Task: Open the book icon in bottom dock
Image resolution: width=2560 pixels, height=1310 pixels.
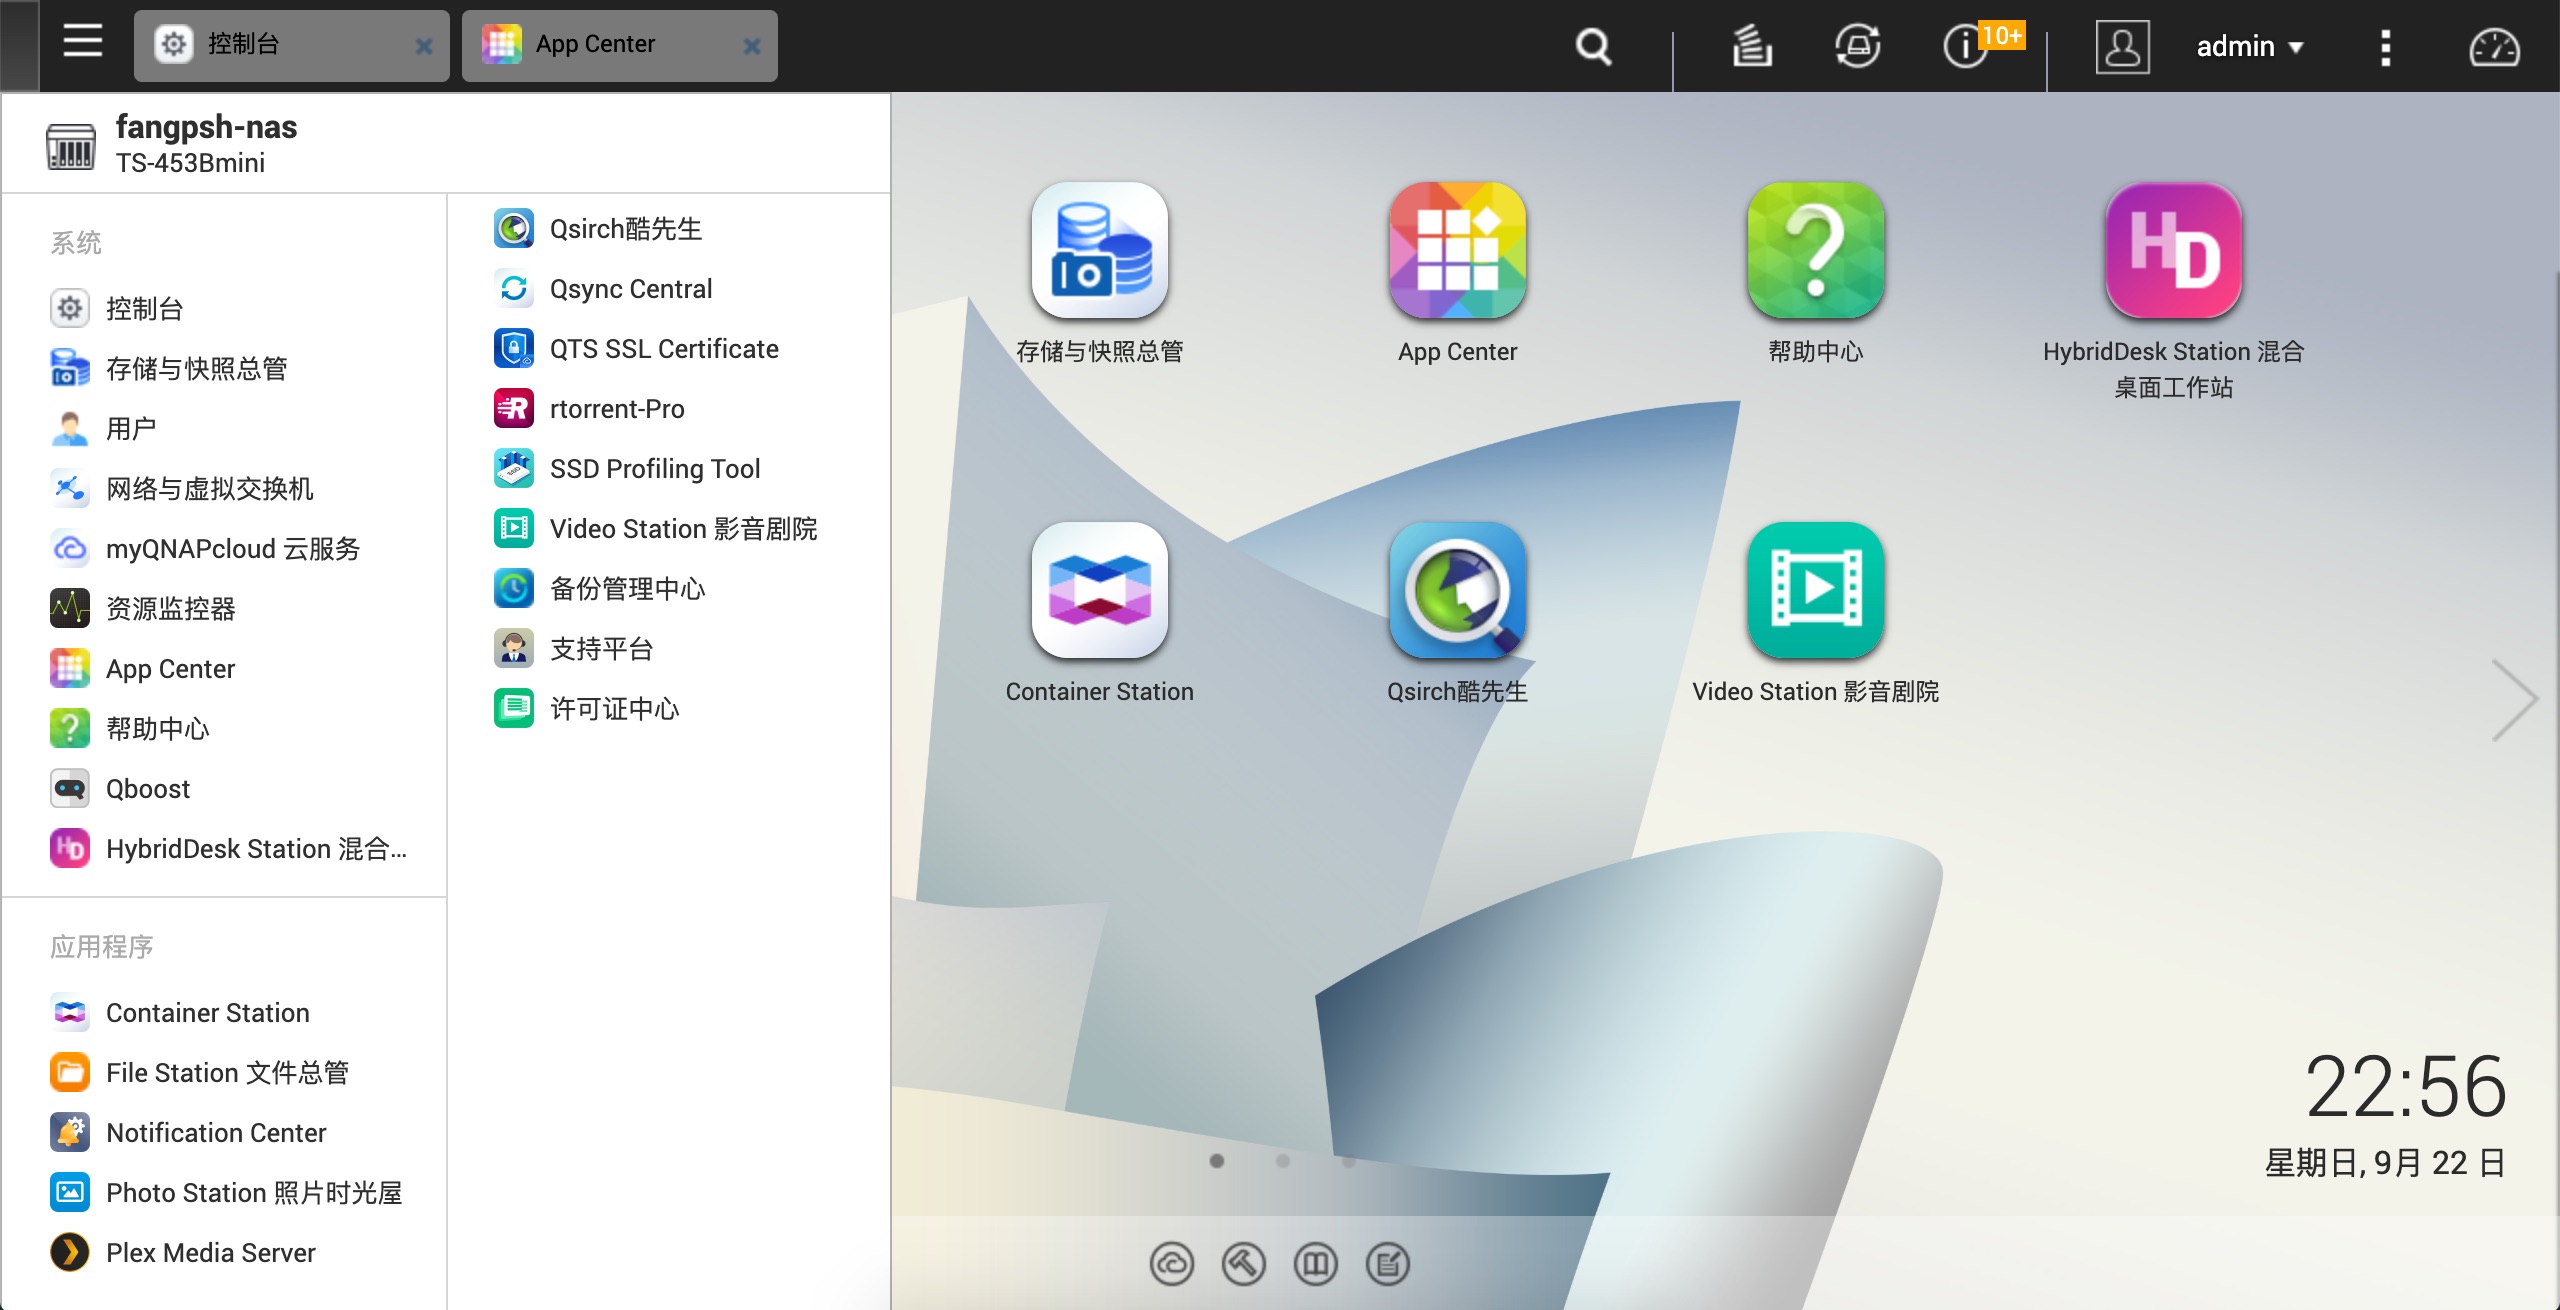Action: [1316, 1264]
